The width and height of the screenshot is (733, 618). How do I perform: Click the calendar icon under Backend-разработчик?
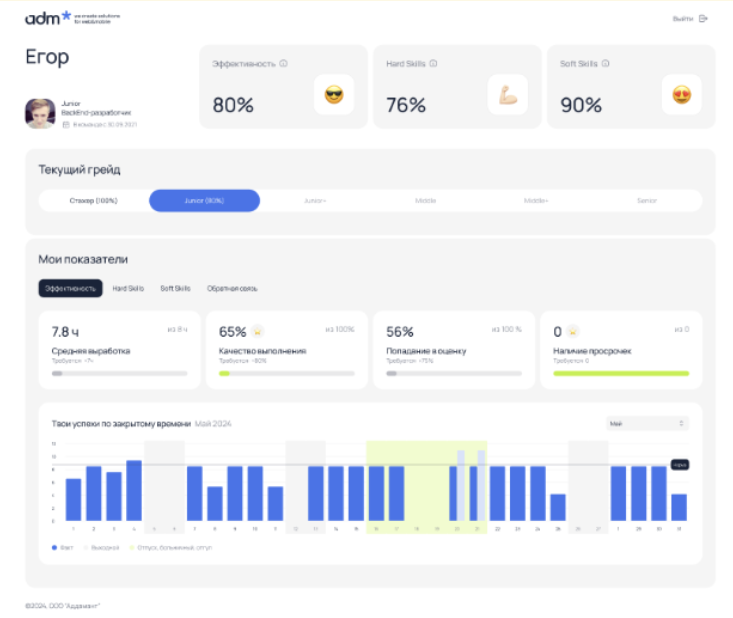click(x=66, y=125)
